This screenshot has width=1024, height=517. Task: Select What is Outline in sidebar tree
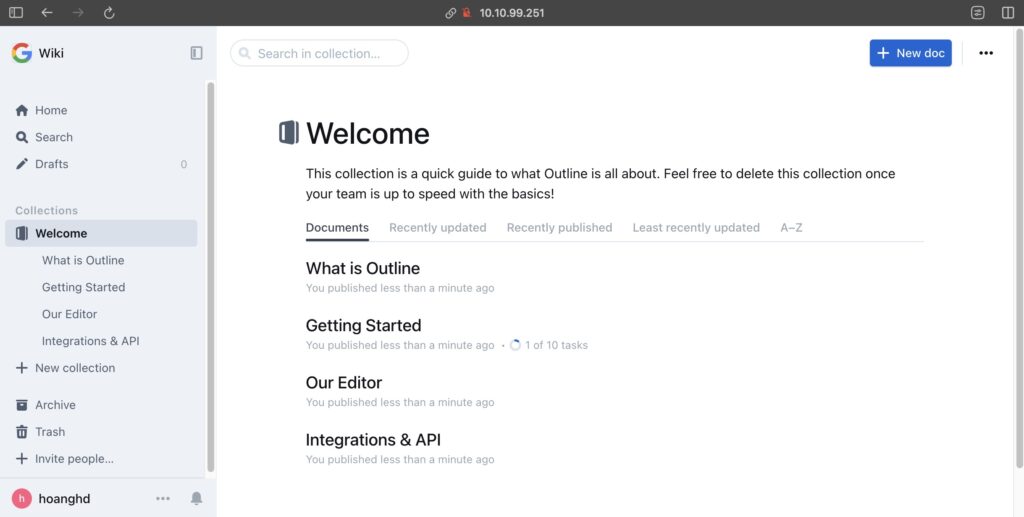[x=83, y=260]
